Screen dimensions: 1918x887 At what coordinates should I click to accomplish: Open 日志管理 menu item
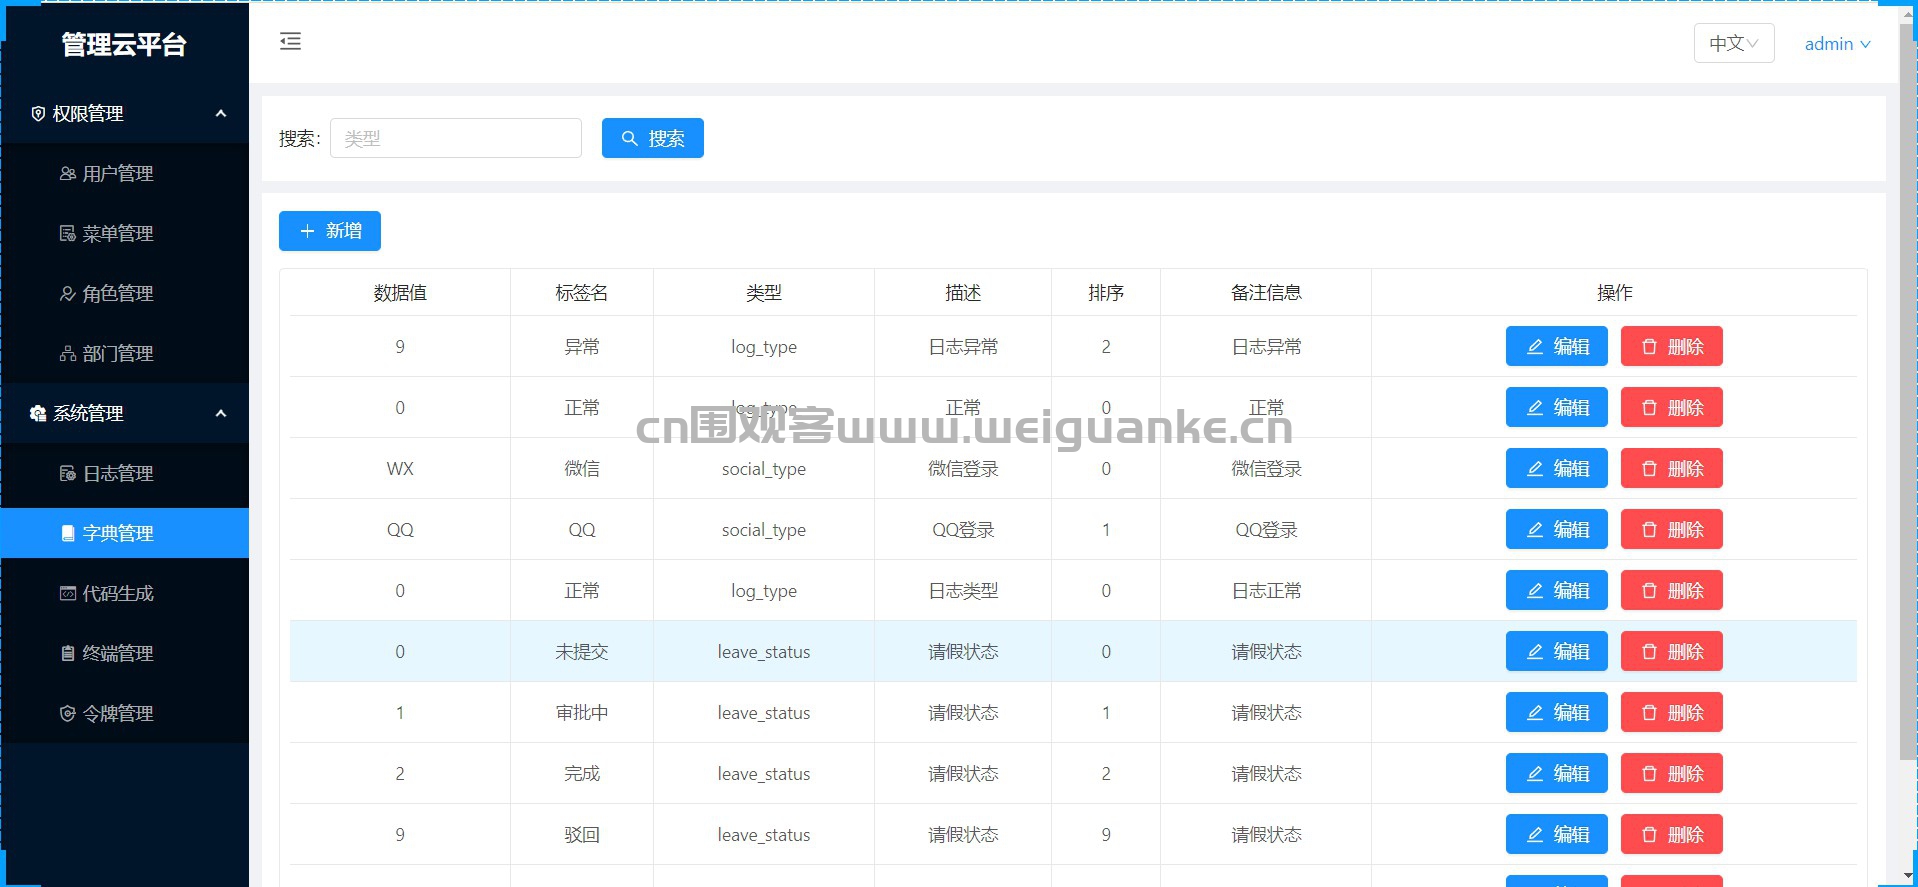pyautogui.click(x=125, y=473)
